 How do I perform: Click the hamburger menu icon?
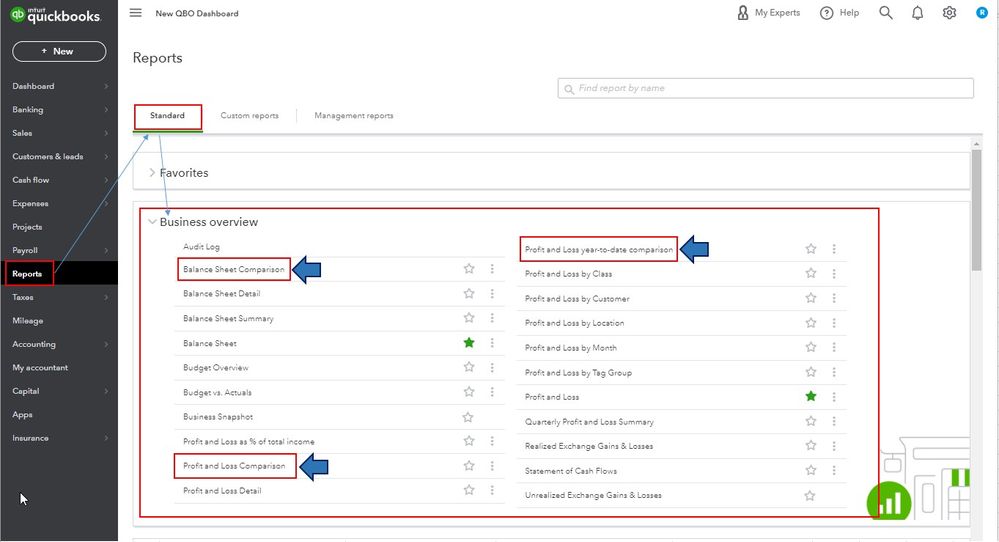coord(136,13)
